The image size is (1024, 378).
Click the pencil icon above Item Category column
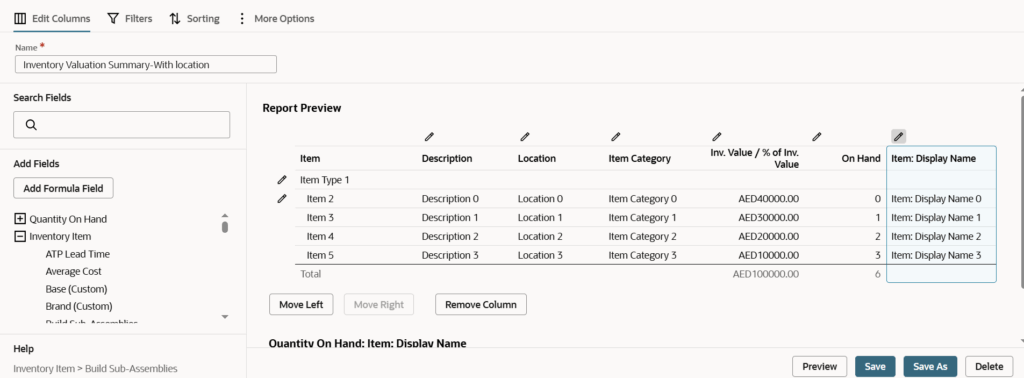pos(615,136)
